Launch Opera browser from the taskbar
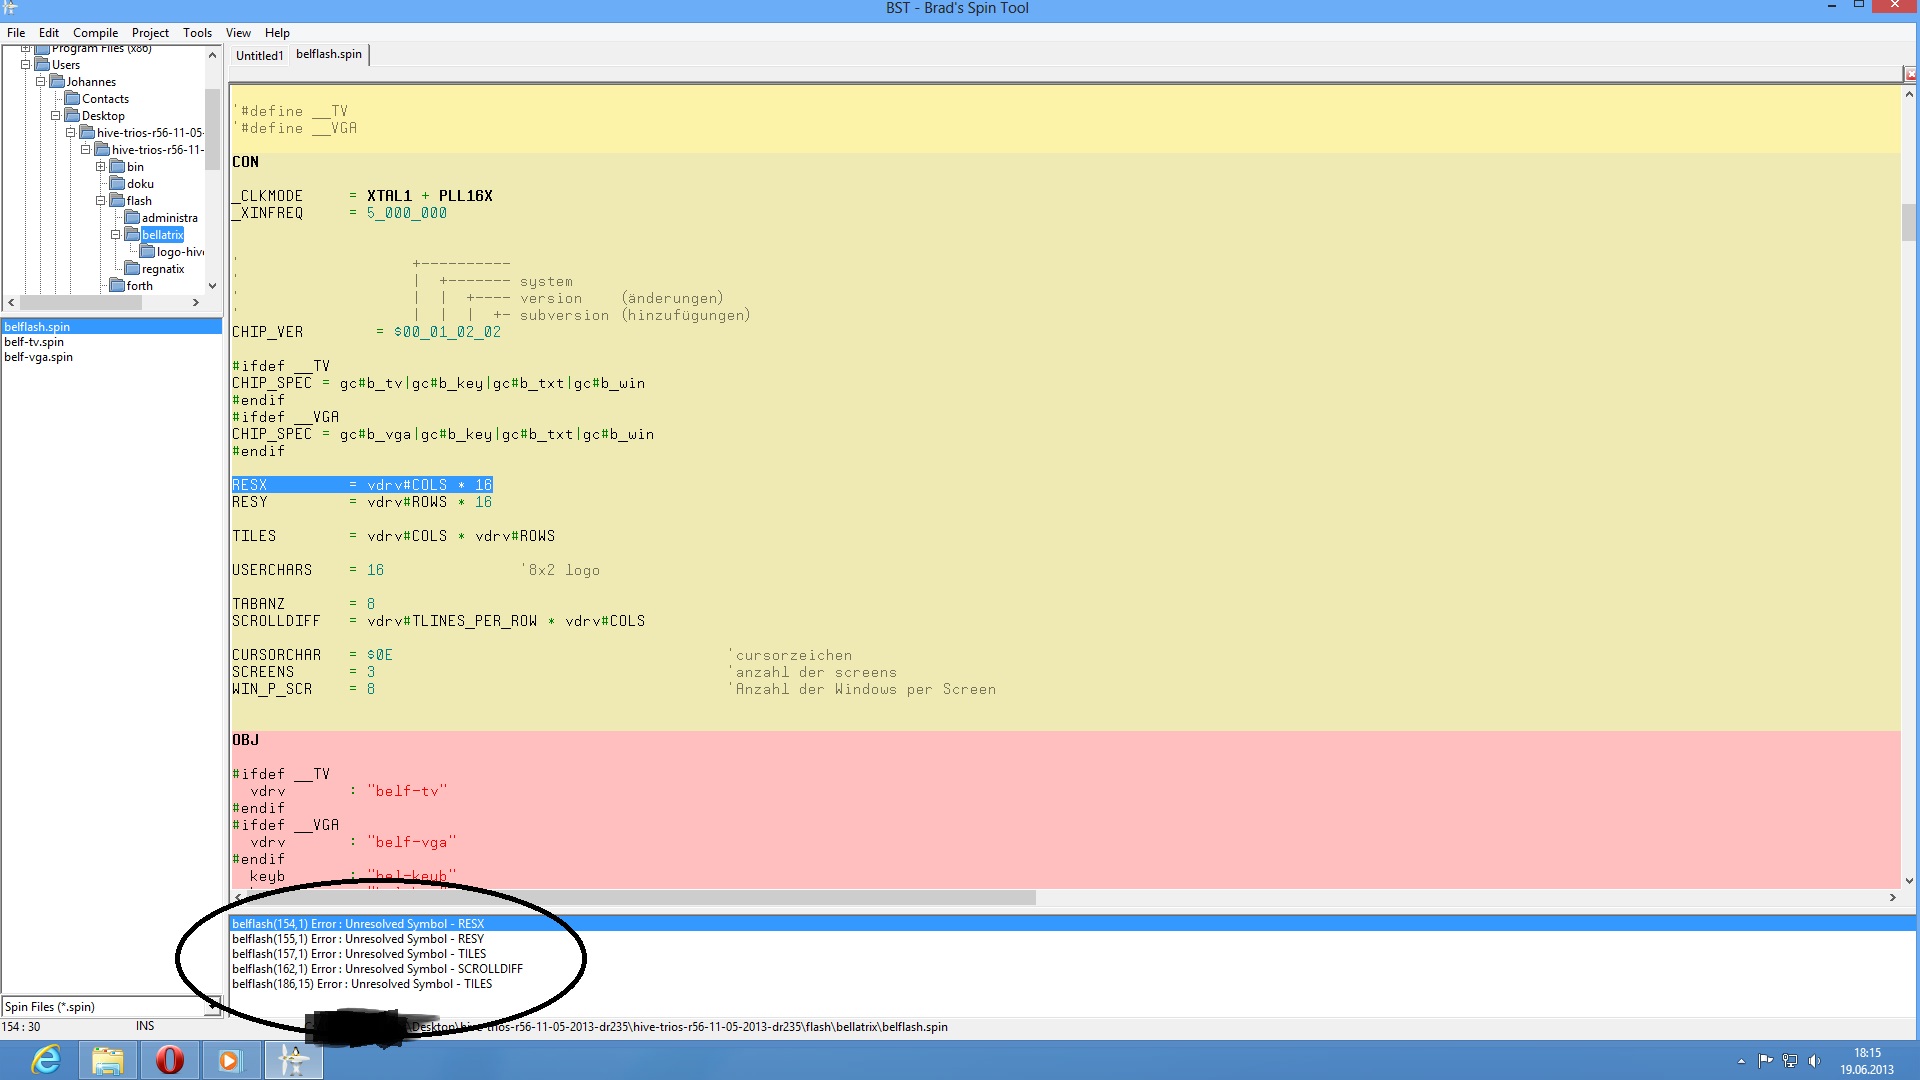The width and height of the screenshot is (1920, 1080). (169, 1060)
